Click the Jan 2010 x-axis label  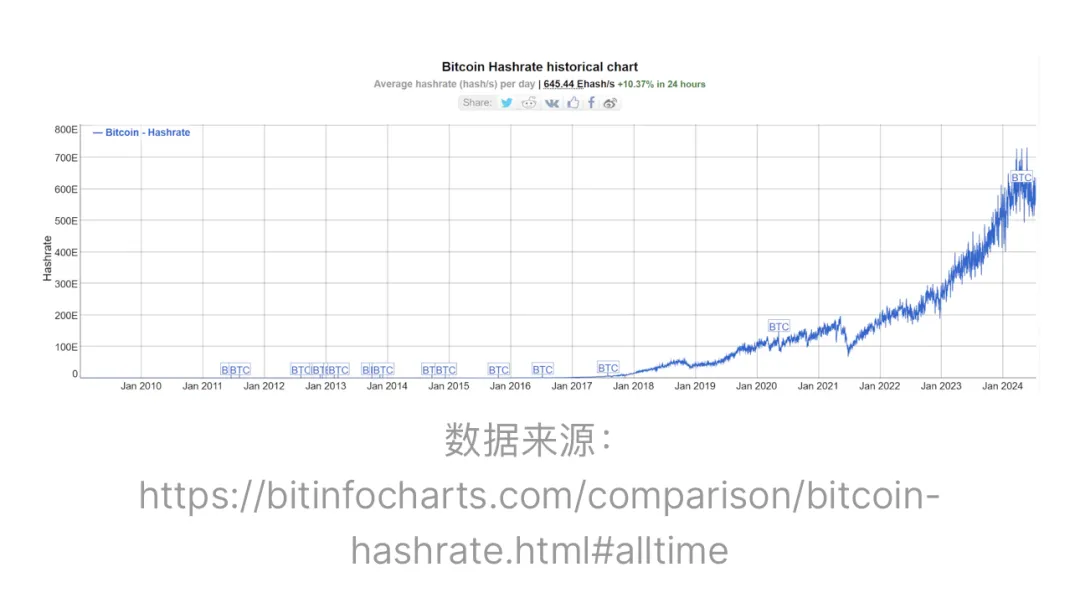(141, 386)
